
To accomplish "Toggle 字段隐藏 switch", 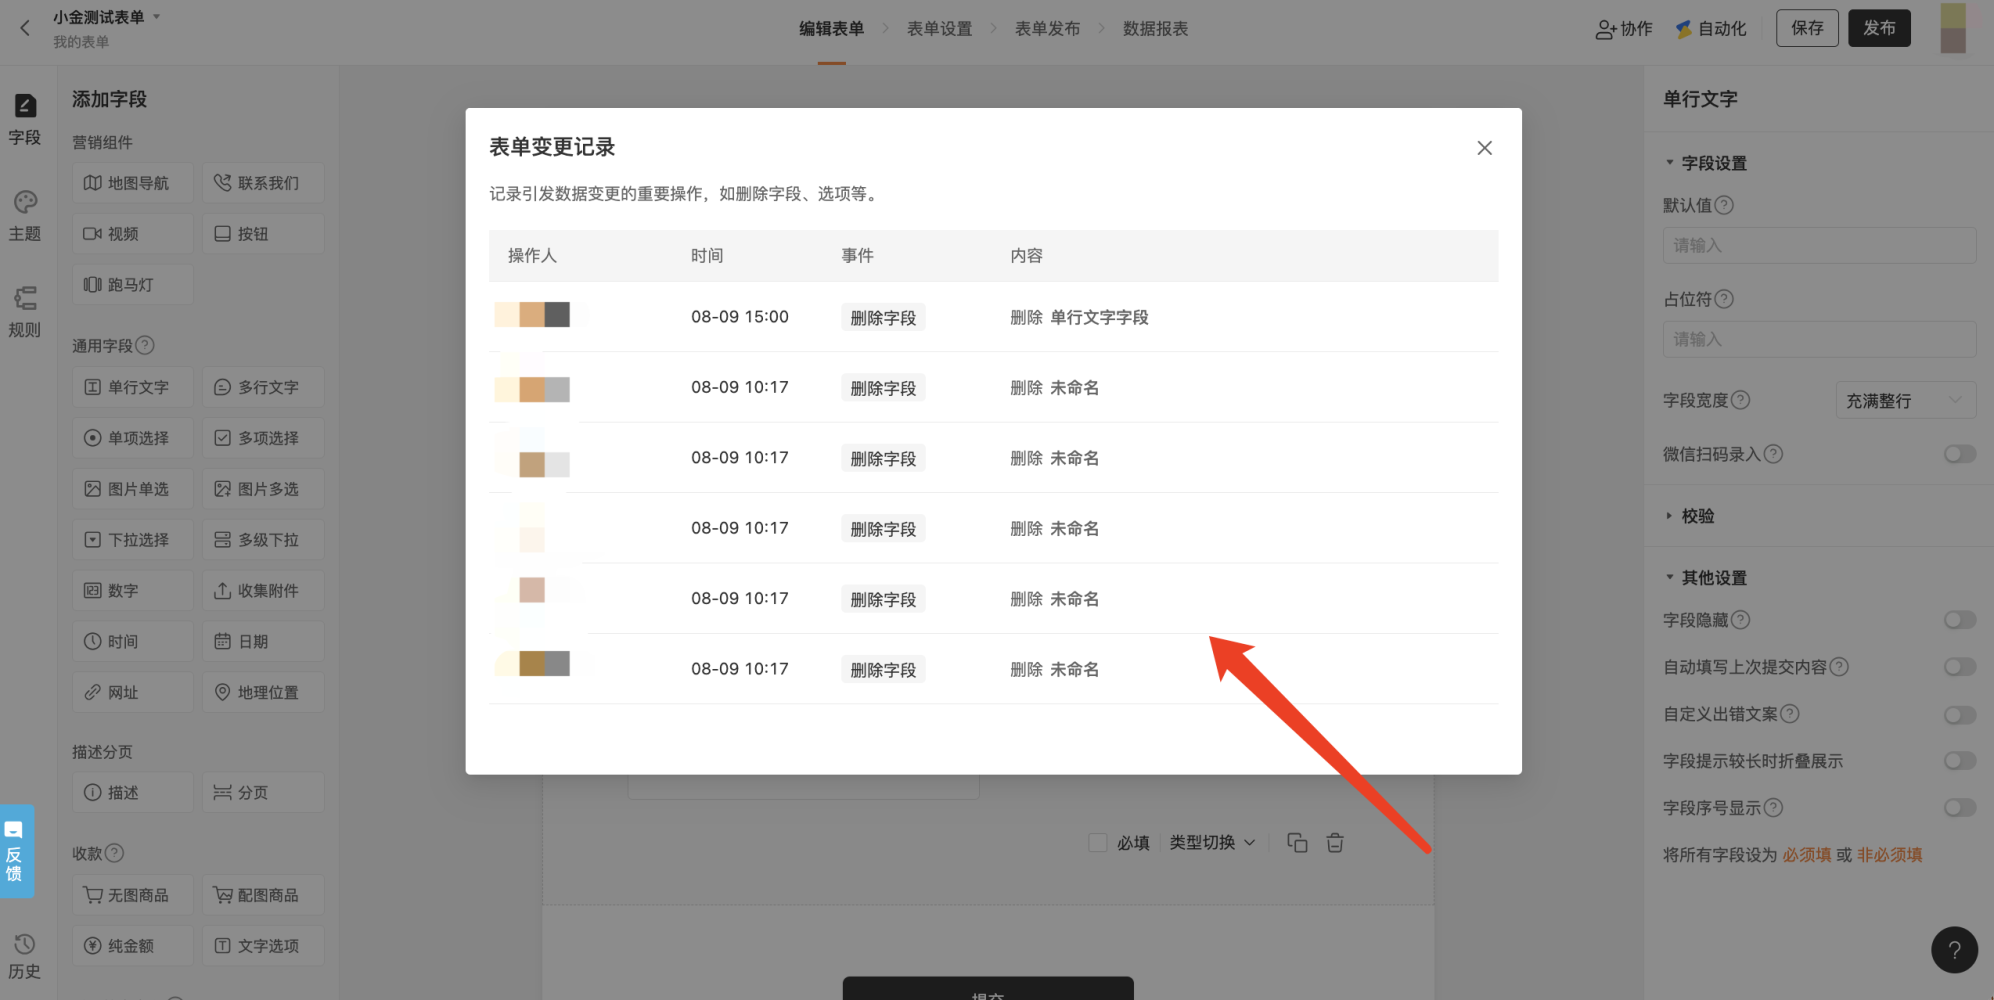I will [1960, 620].
